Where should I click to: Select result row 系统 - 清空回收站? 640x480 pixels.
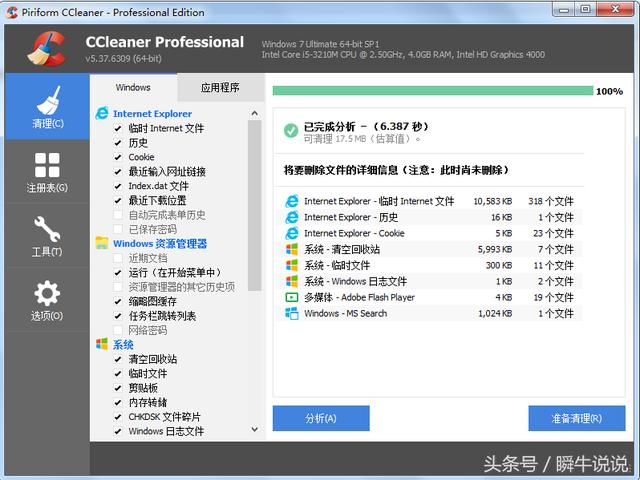coord(429,249)
